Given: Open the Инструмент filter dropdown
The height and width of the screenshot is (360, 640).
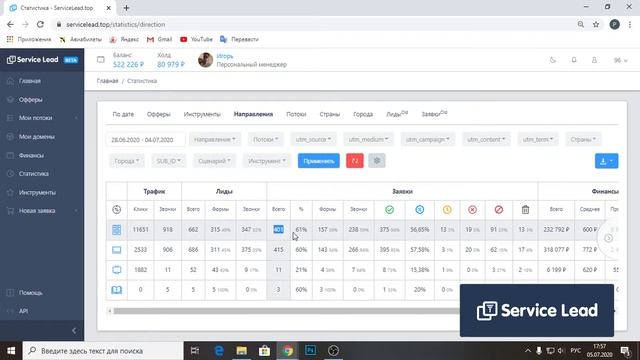Looking at the screenshot, I should click(x=267, y=161).
